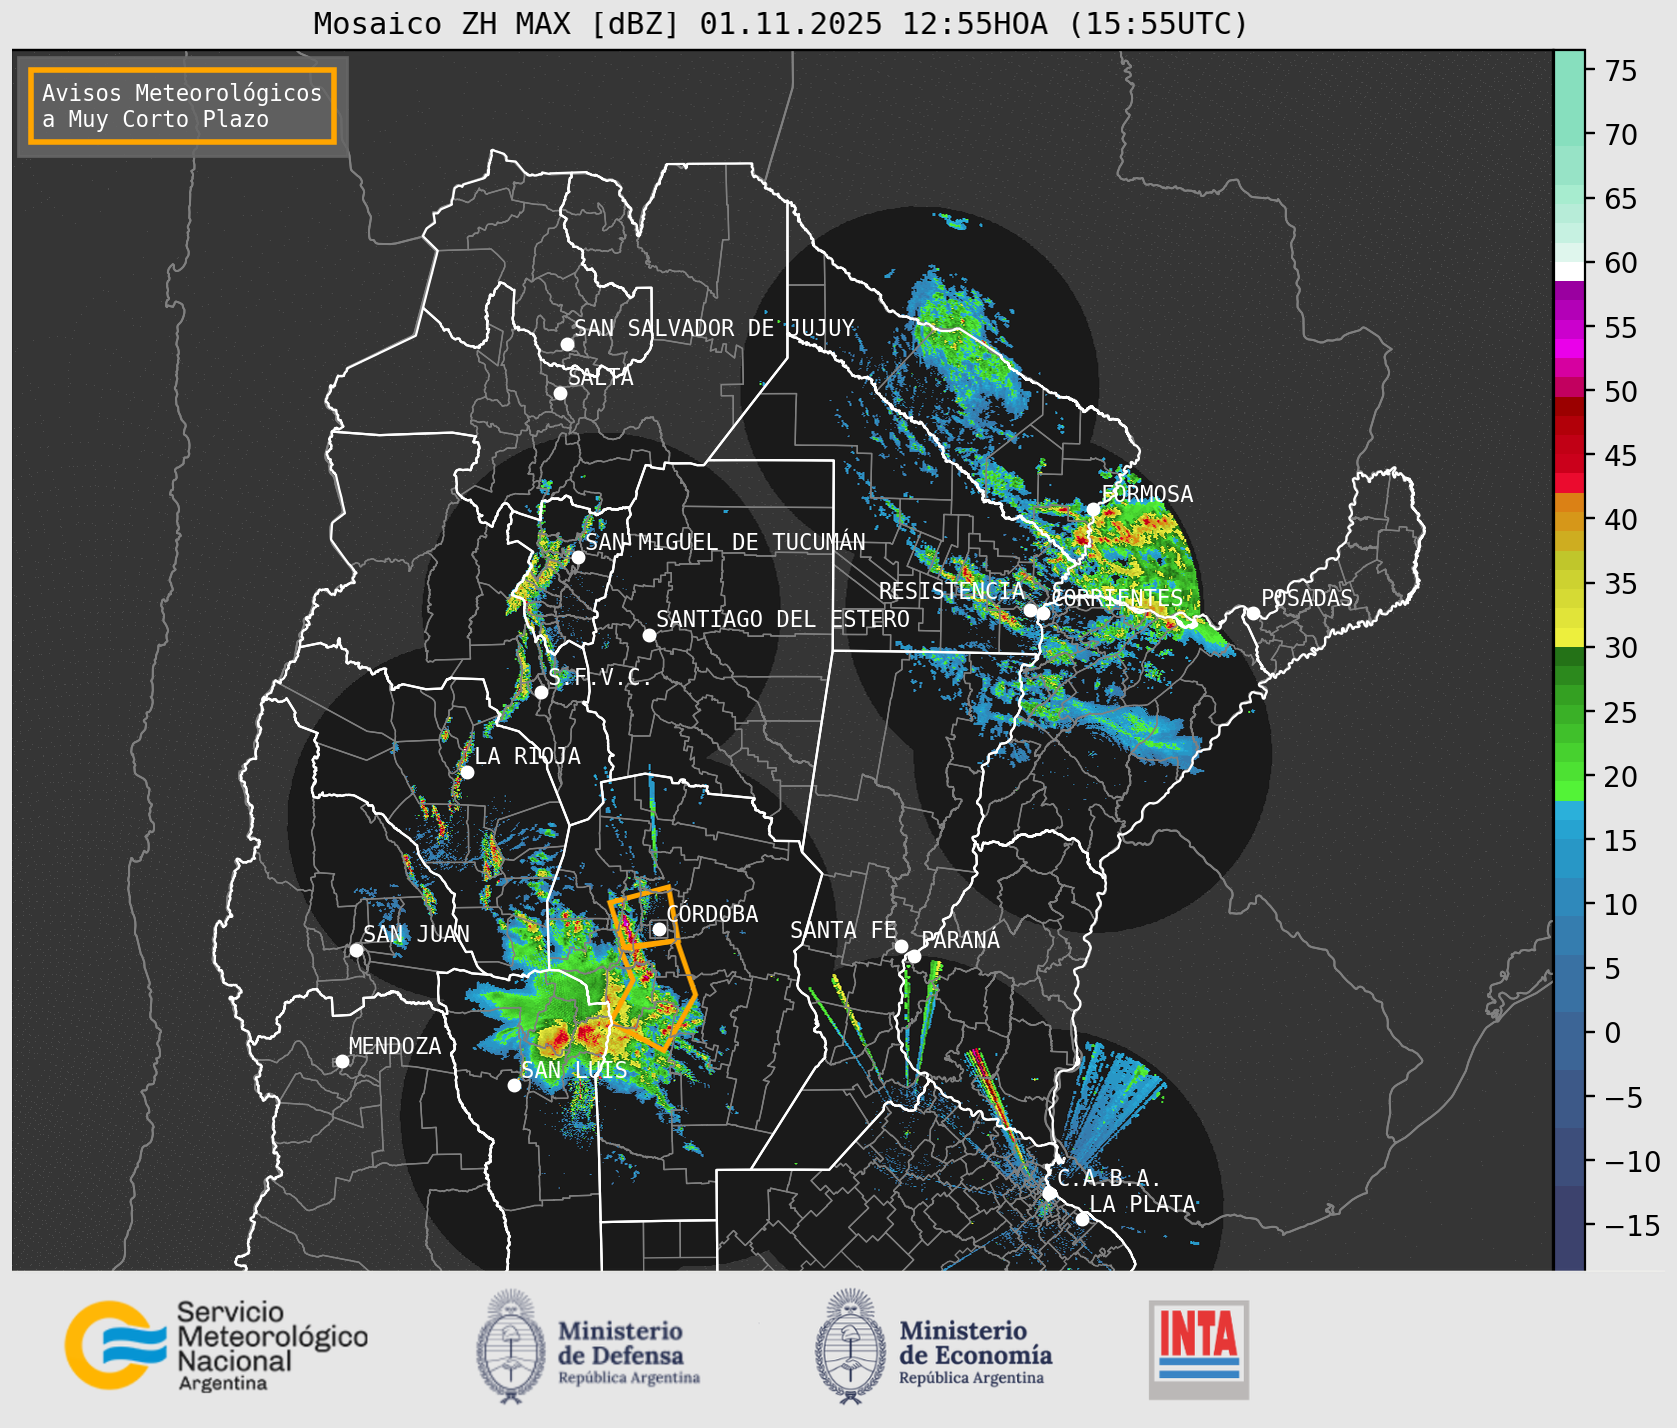Click the POSADAS label
Screen dimensions: 1677x1428
coord(1307,598)
